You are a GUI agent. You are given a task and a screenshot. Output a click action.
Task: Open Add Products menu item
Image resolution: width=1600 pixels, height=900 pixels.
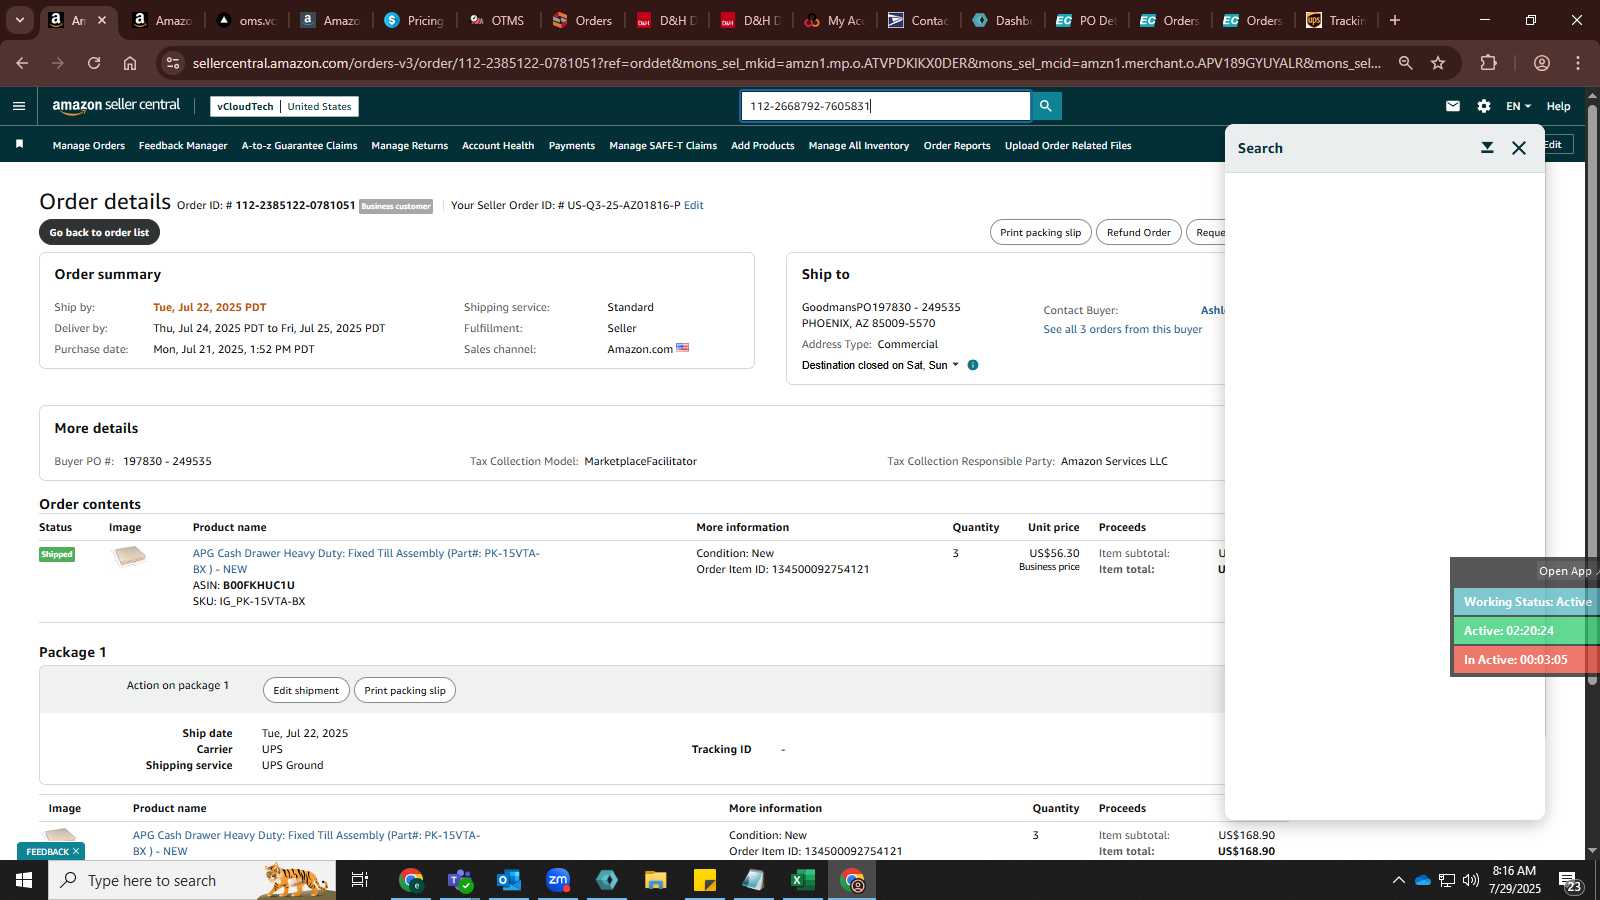click(x=763, y=145)
